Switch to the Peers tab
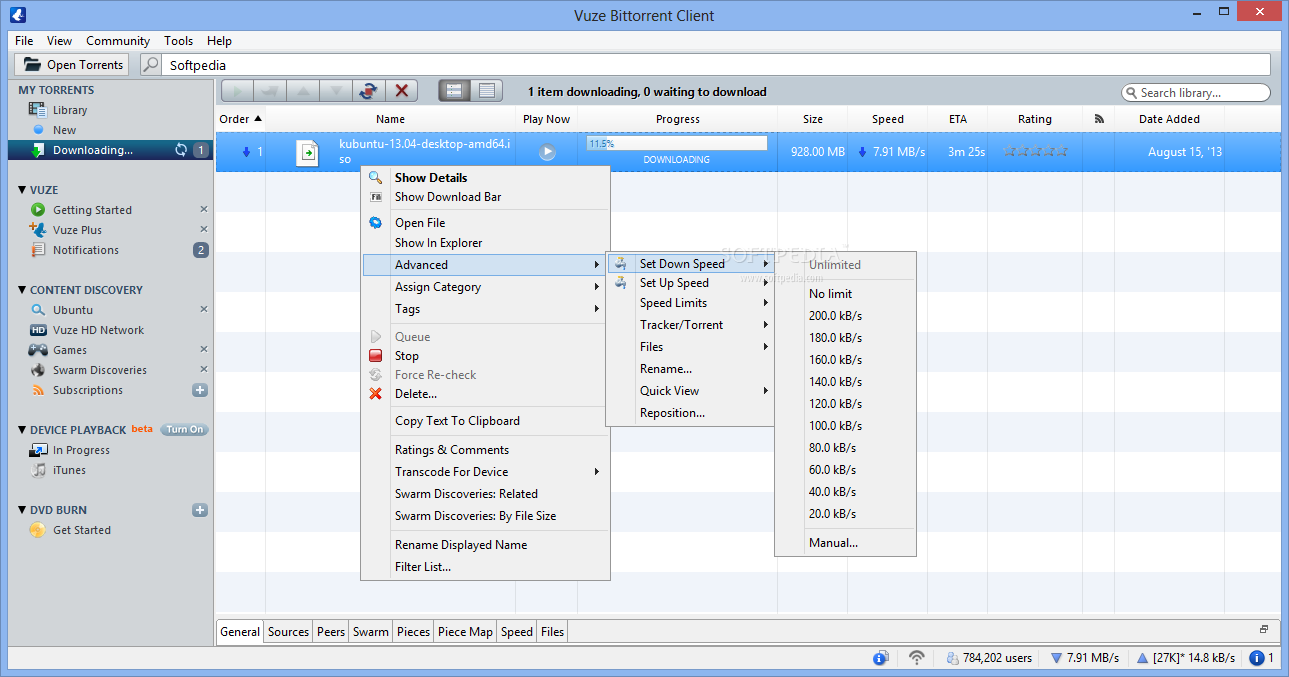The height and width of the screenshot is (677, 1289). (x=330, y=631)
